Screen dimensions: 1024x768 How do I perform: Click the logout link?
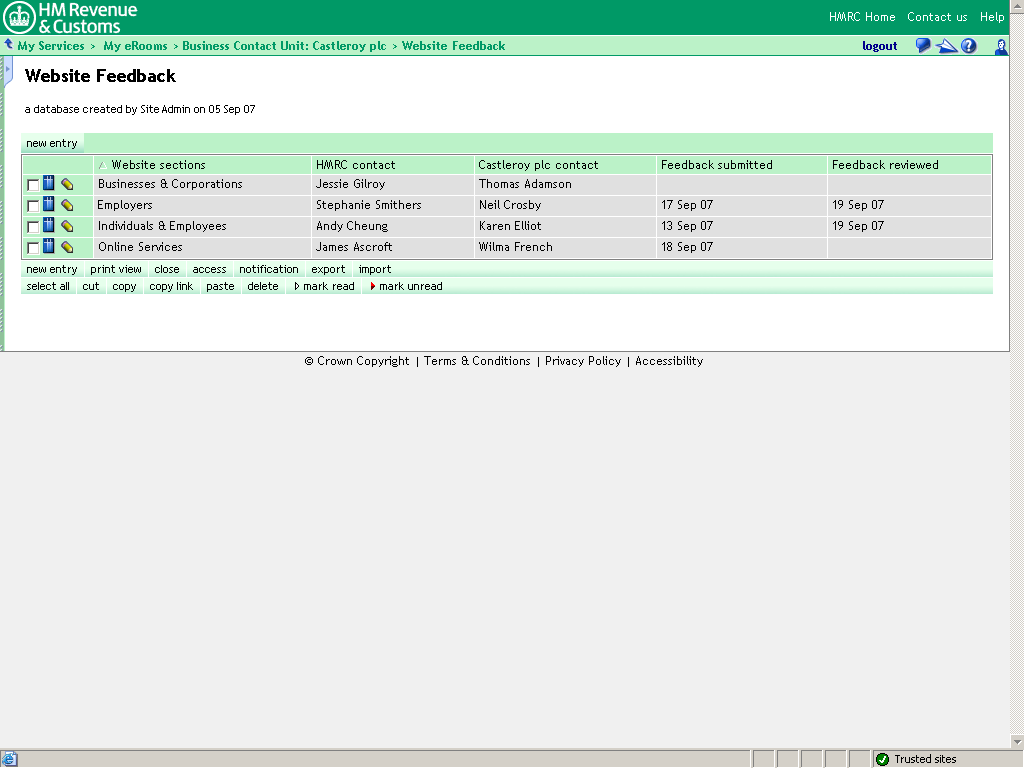tap(880, 46)
